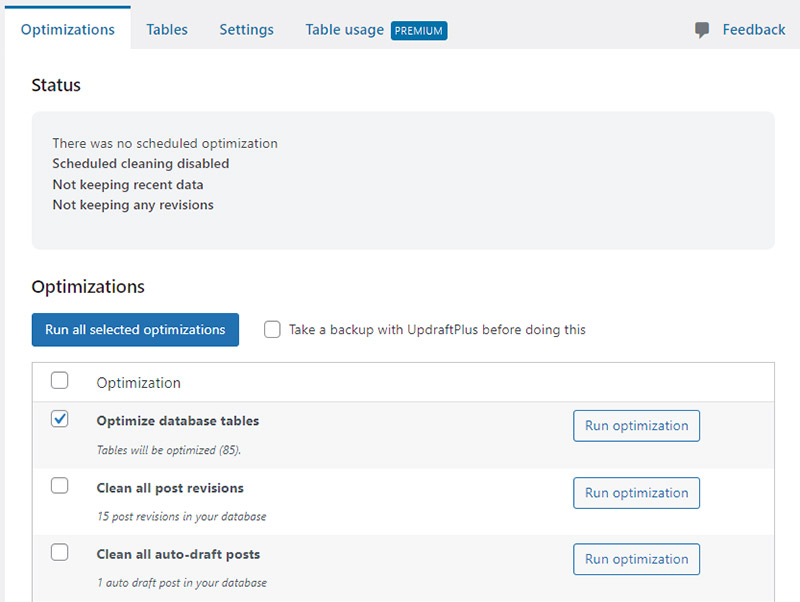Click the Status section heading
Screen dimensions: 800x602
tap(55, 85)
